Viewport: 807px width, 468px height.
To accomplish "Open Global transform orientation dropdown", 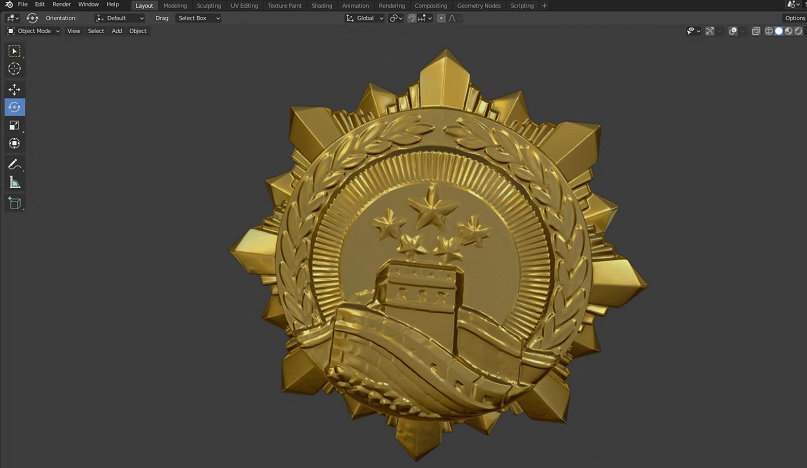I will point(364,18).
